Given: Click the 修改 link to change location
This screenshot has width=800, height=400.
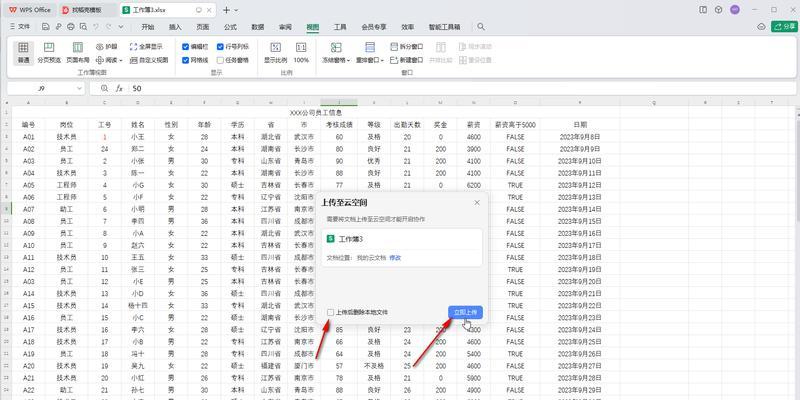Looking at the screenshot, I should 395,258.
